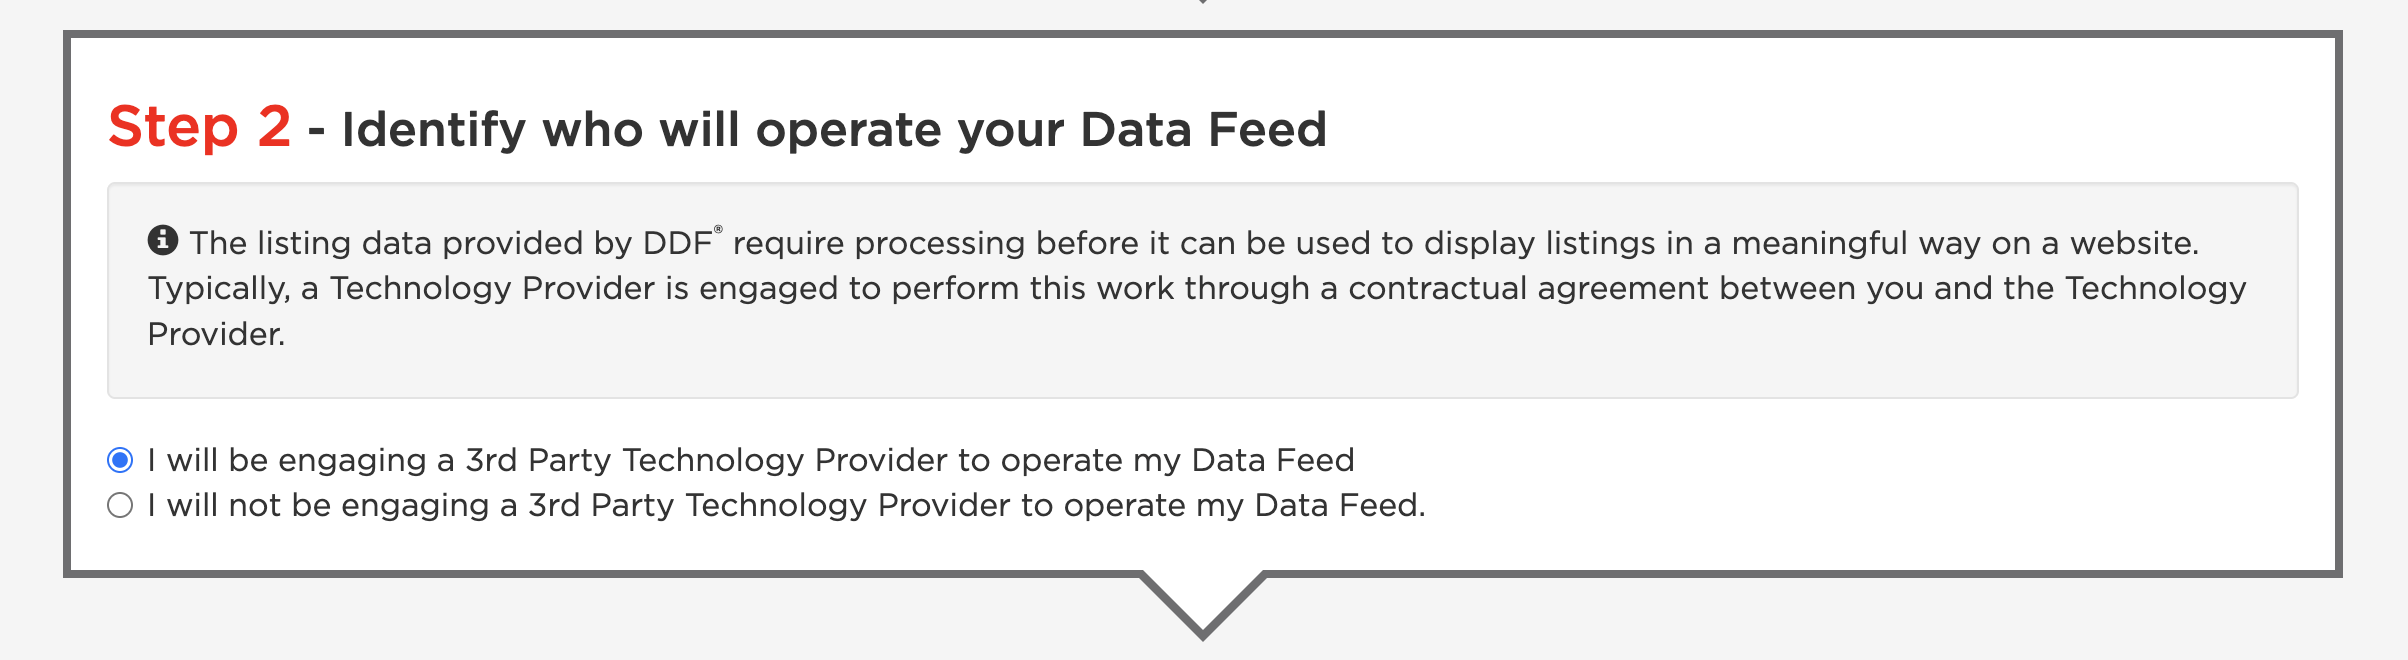The height and width of the screenshot is (660, 2408).
Task: Click the currently selected blue radio button
Action: 120,460
